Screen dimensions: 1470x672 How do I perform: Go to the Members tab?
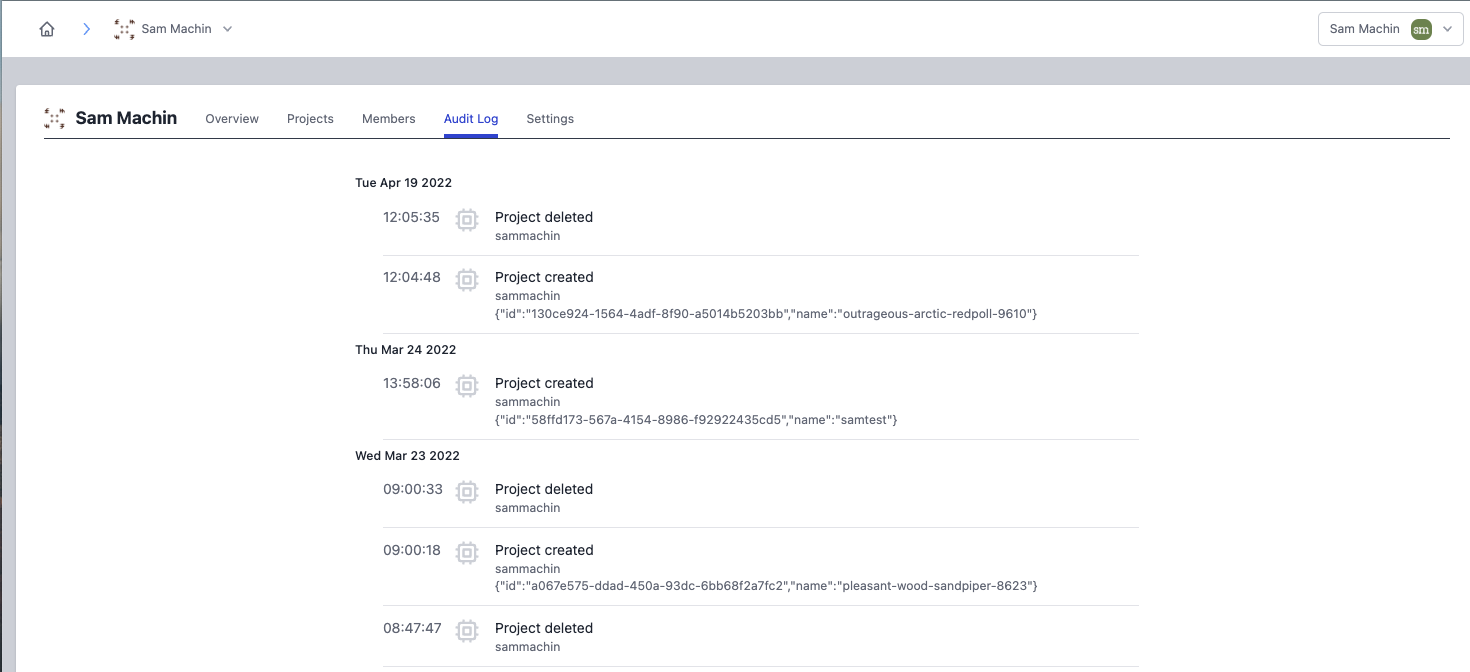(x=388, y=119)
